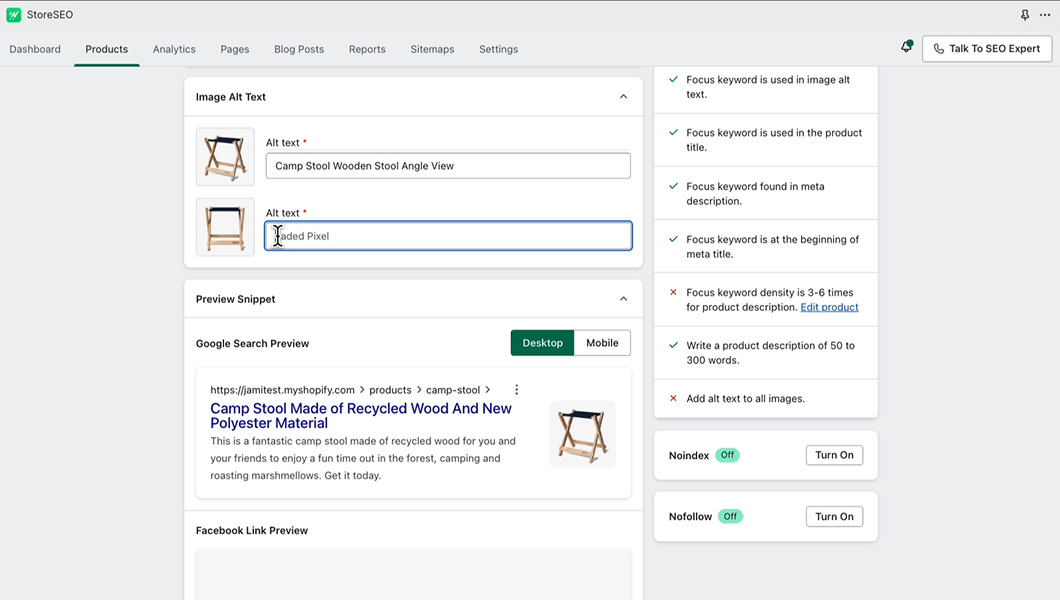Go to the Analytics tab

point(174,49)
